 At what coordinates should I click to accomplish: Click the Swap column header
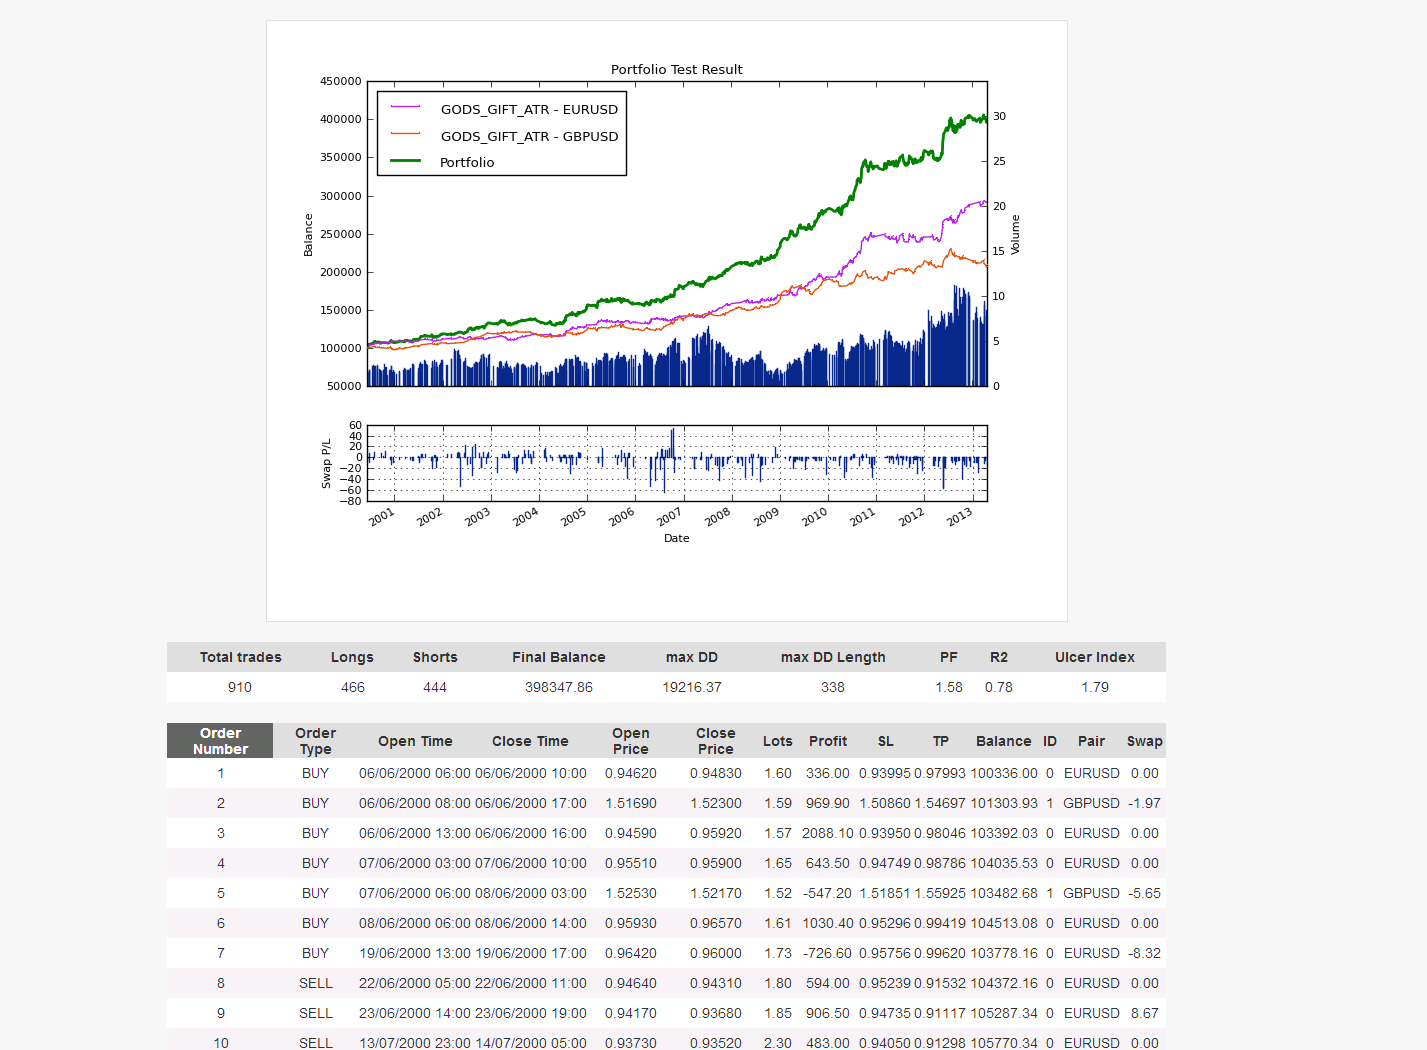(x=1145, y=741)
